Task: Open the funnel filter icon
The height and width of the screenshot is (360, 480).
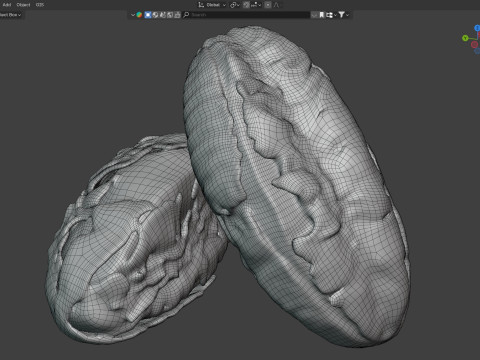Action: click(x=342, y=15)
